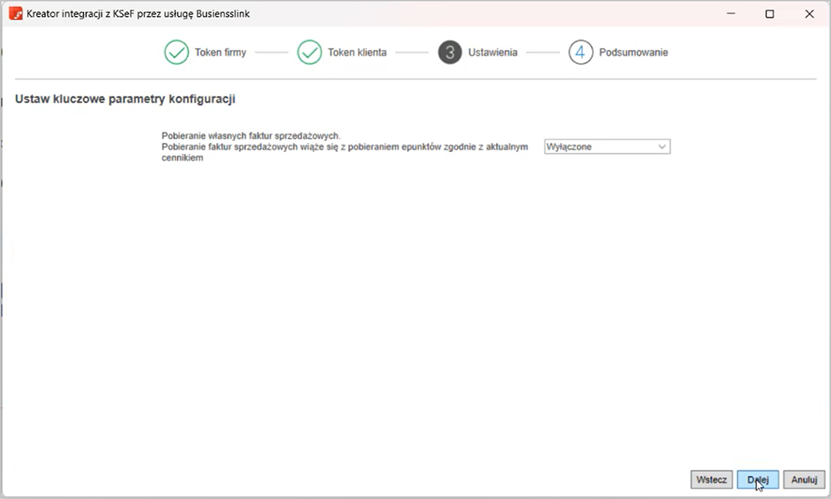Cancel the wizard with the Anuluj button
Image resolution: width=831 pixels, height=499 pixels.
point(804,480)
